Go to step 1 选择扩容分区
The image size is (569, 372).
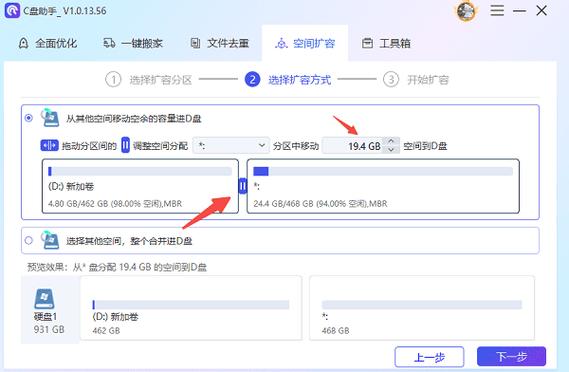(x=148, y=79)
